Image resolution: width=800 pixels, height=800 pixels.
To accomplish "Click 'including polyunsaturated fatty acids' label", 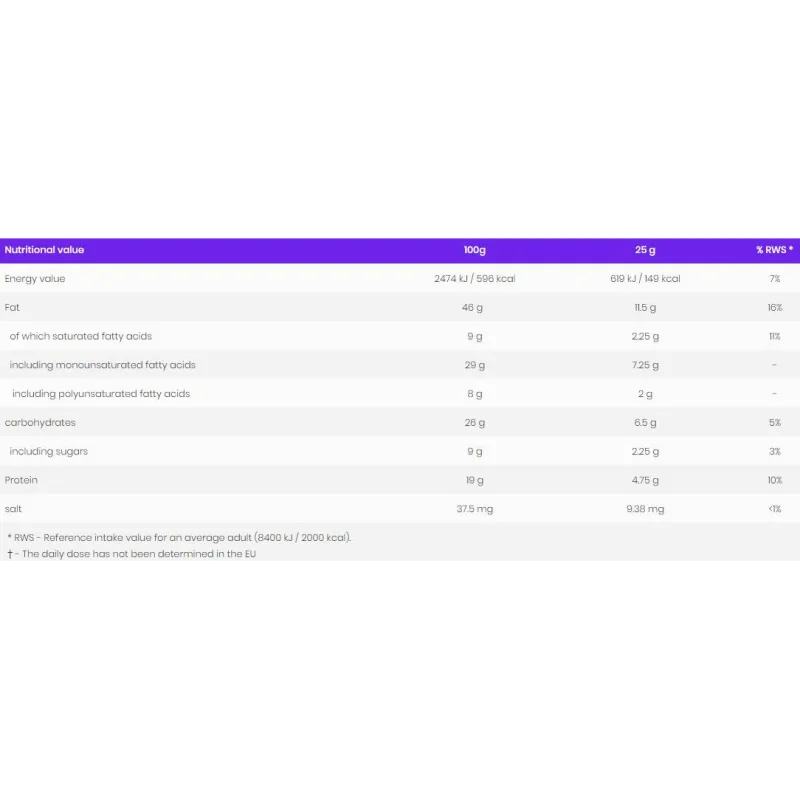I will 101,394.
